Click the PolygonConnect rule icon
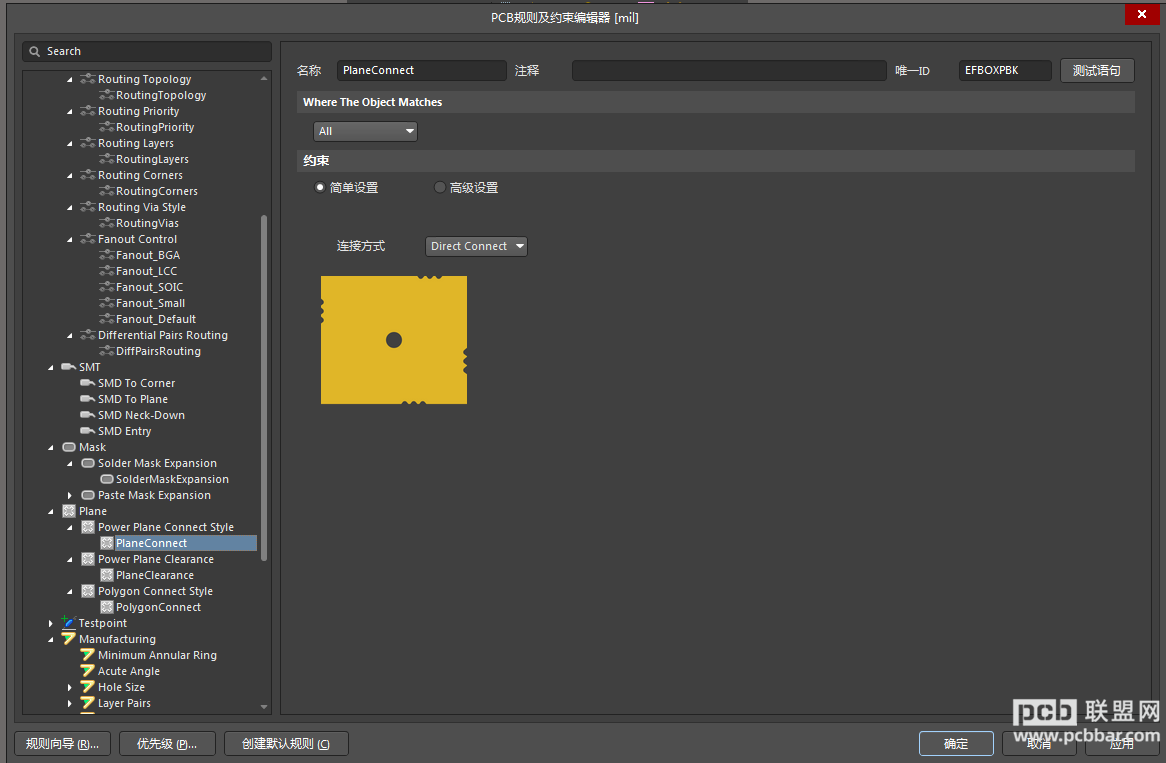1166x763 pixels. pos(106,607)
